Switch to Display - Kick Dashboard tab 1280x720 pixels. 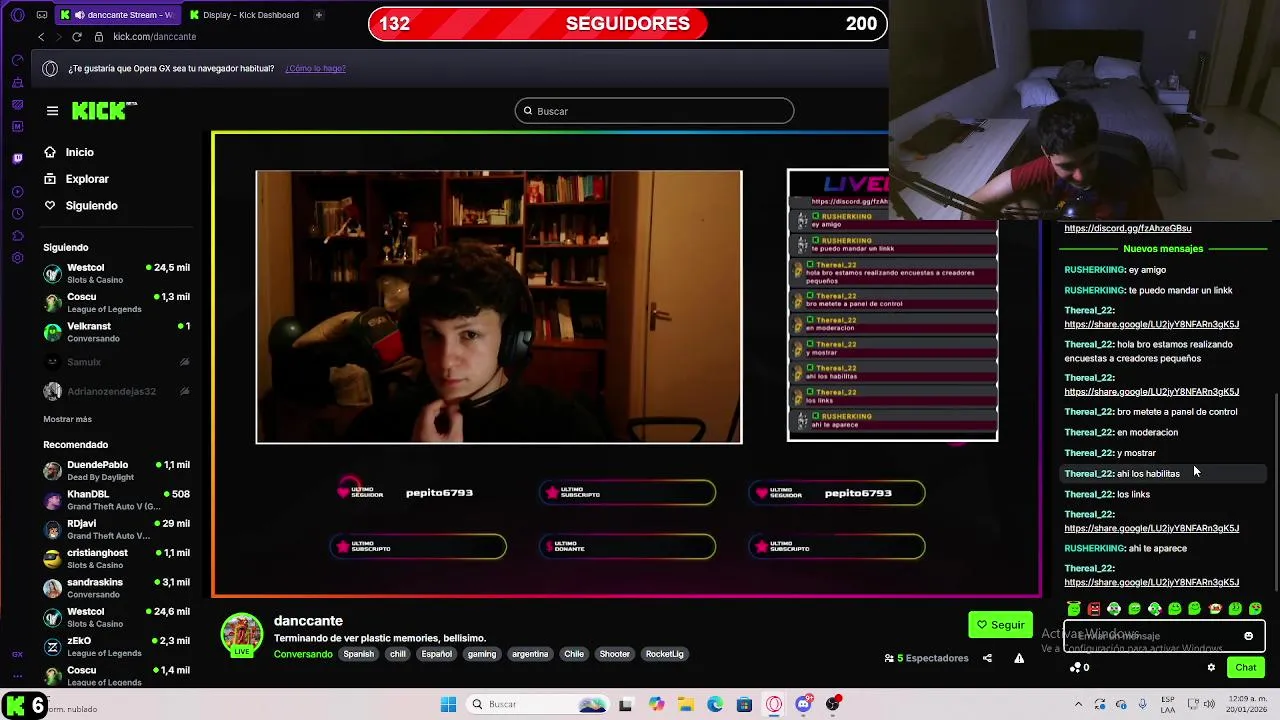244,15
